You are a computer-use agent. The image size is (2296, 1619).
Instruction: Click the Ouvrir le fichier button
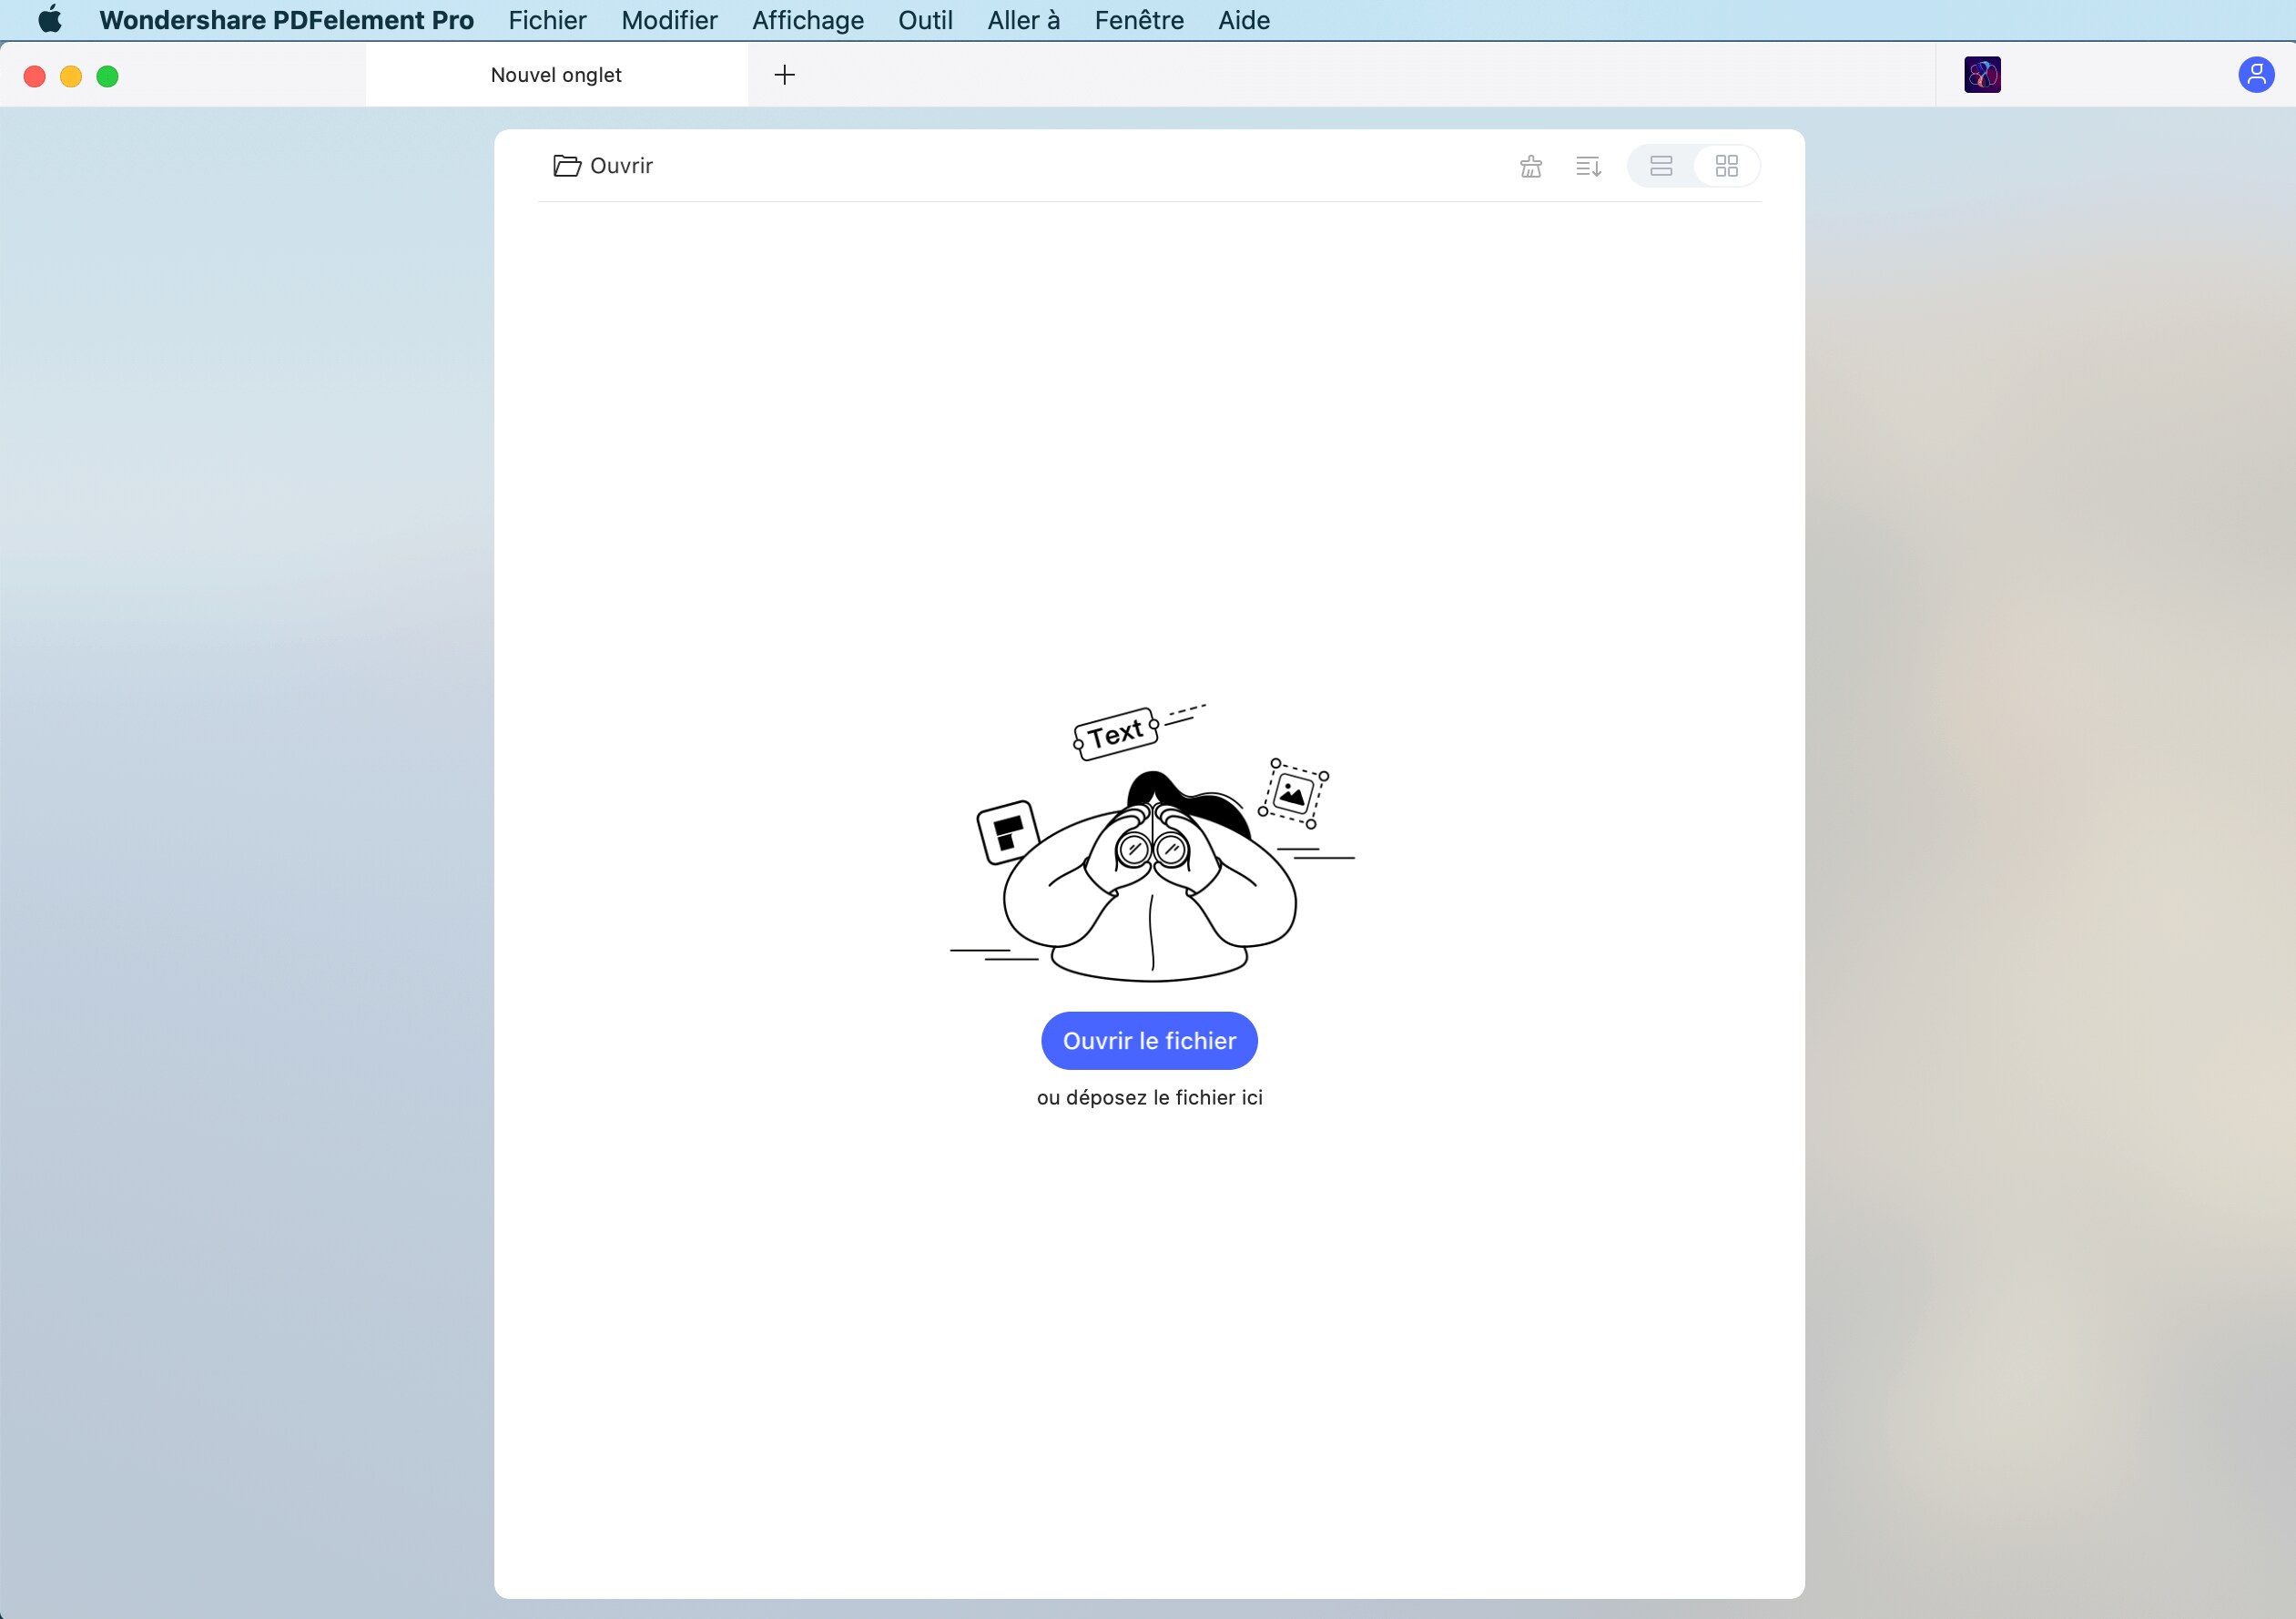click(1149, 1041)
